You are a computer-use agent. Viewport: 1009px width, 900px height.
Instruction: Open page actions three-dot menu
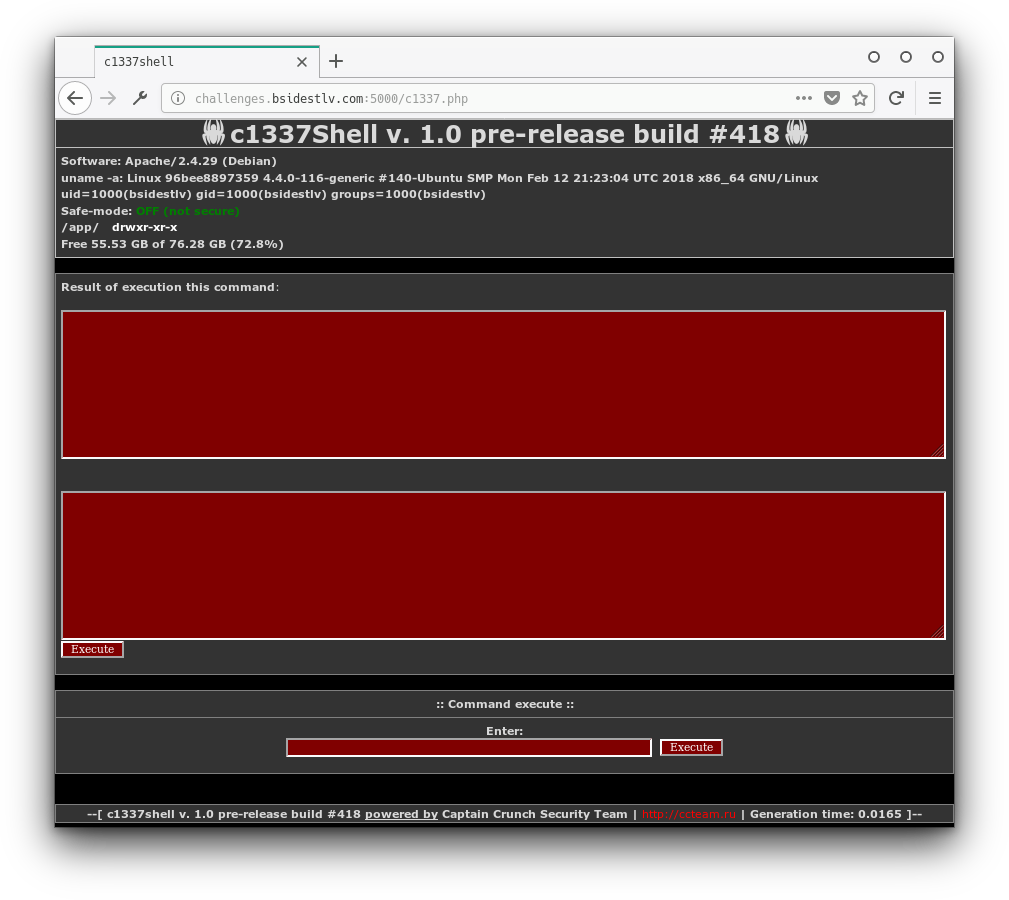803,98
